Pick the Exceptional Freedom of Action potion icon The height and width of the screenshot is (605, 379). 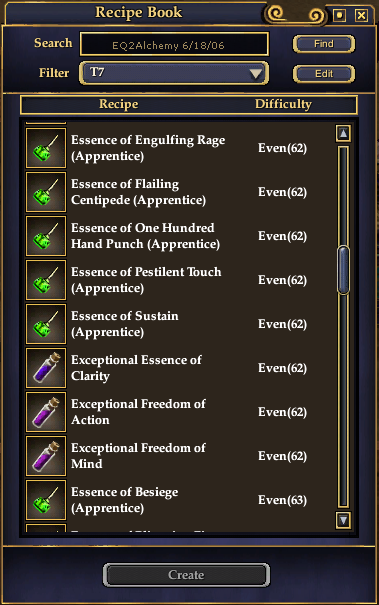click(x=46, y=412)
